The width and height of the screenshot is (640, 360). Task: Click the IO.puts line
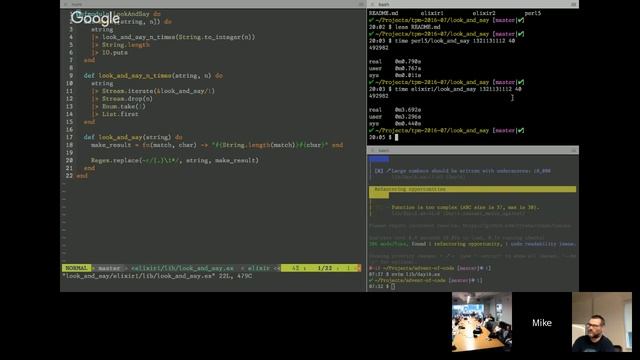(109, 53)
